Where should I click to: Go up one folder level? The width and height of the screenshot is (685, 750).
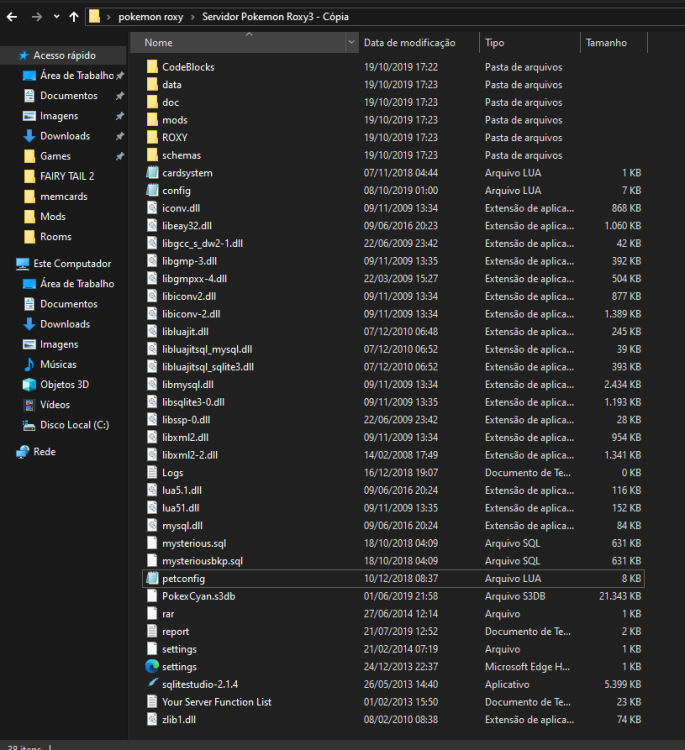tap(74, 17)
